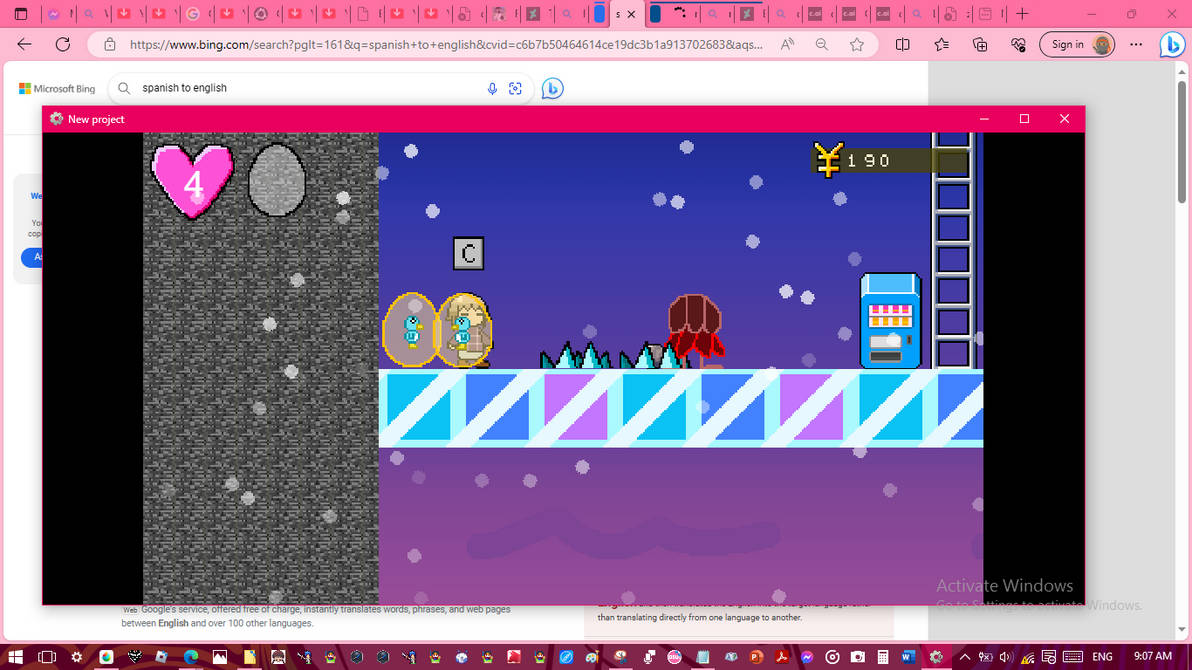Image resolution: width=1192 pixels, height=670 pixels.
Task: Switch the ENG input language
Action: (1102, 656)
